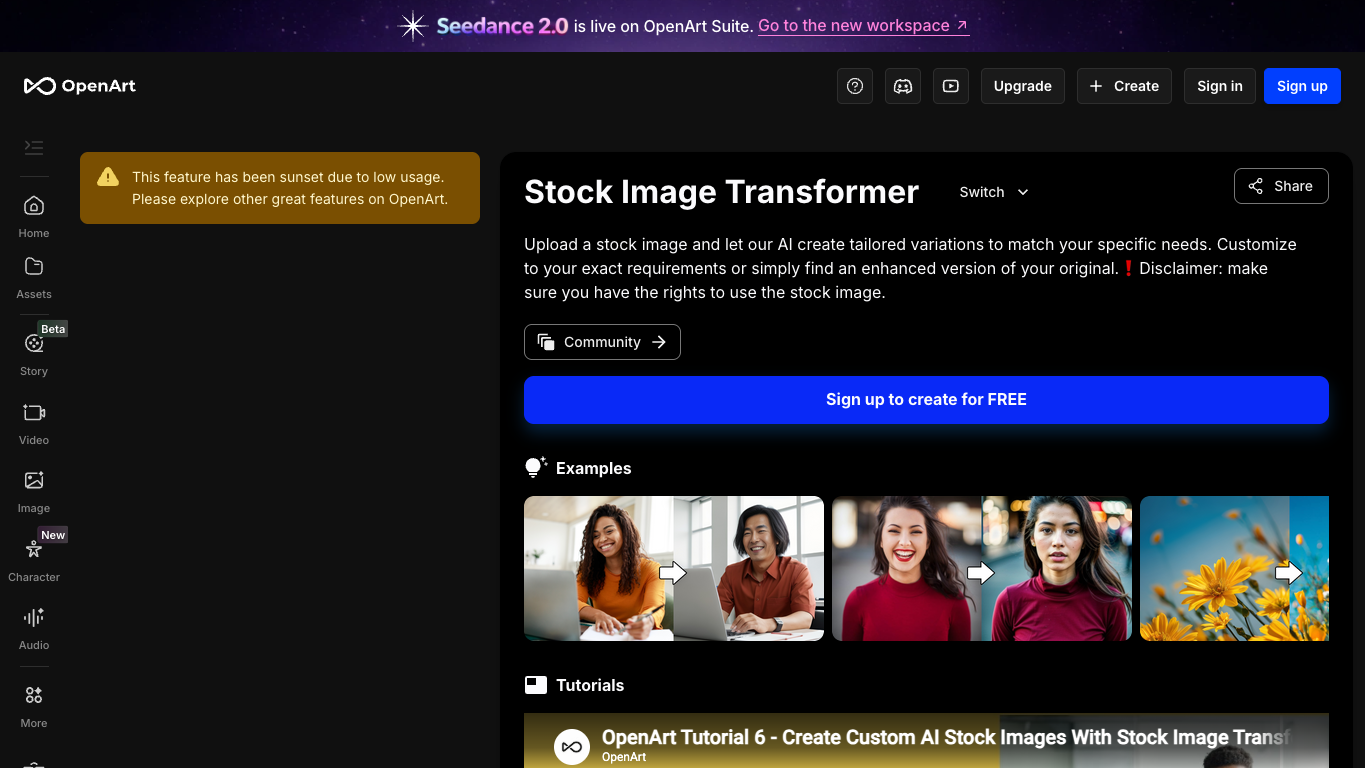Click the OpenArt channel avatar on video

[x=572, y=747]
